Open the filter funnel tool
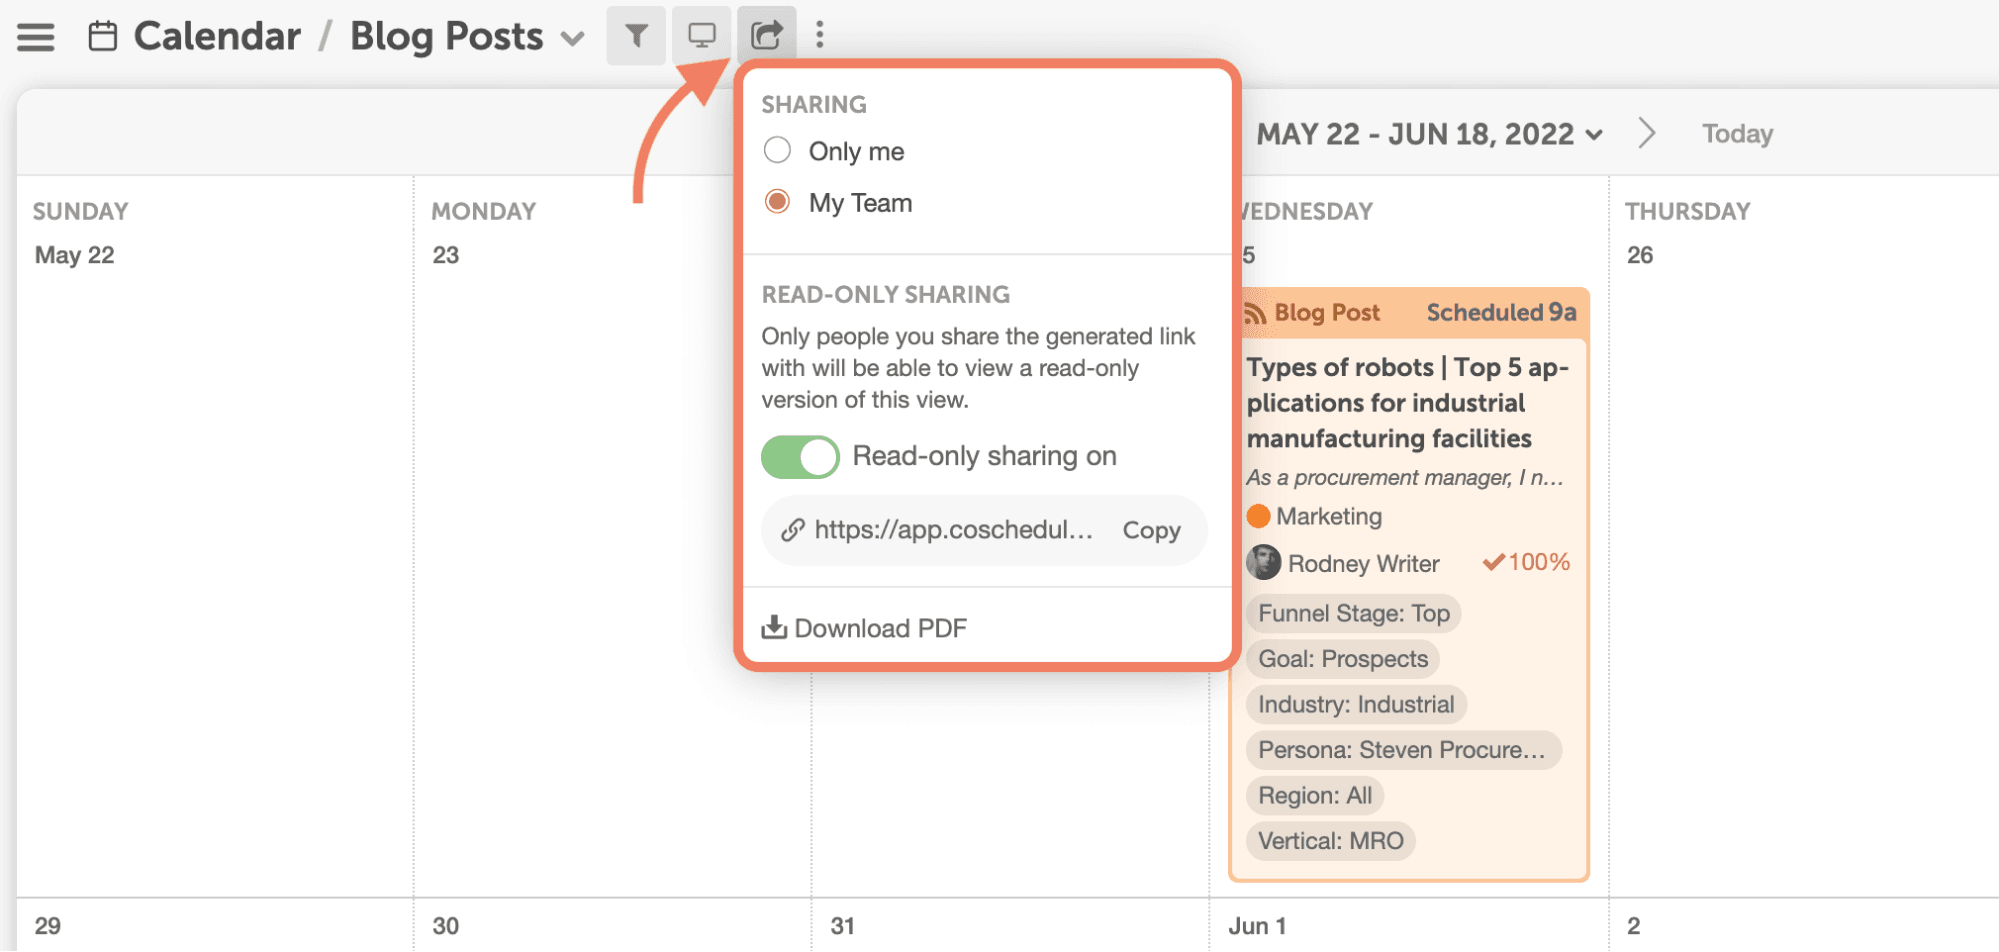 (635, 36)
